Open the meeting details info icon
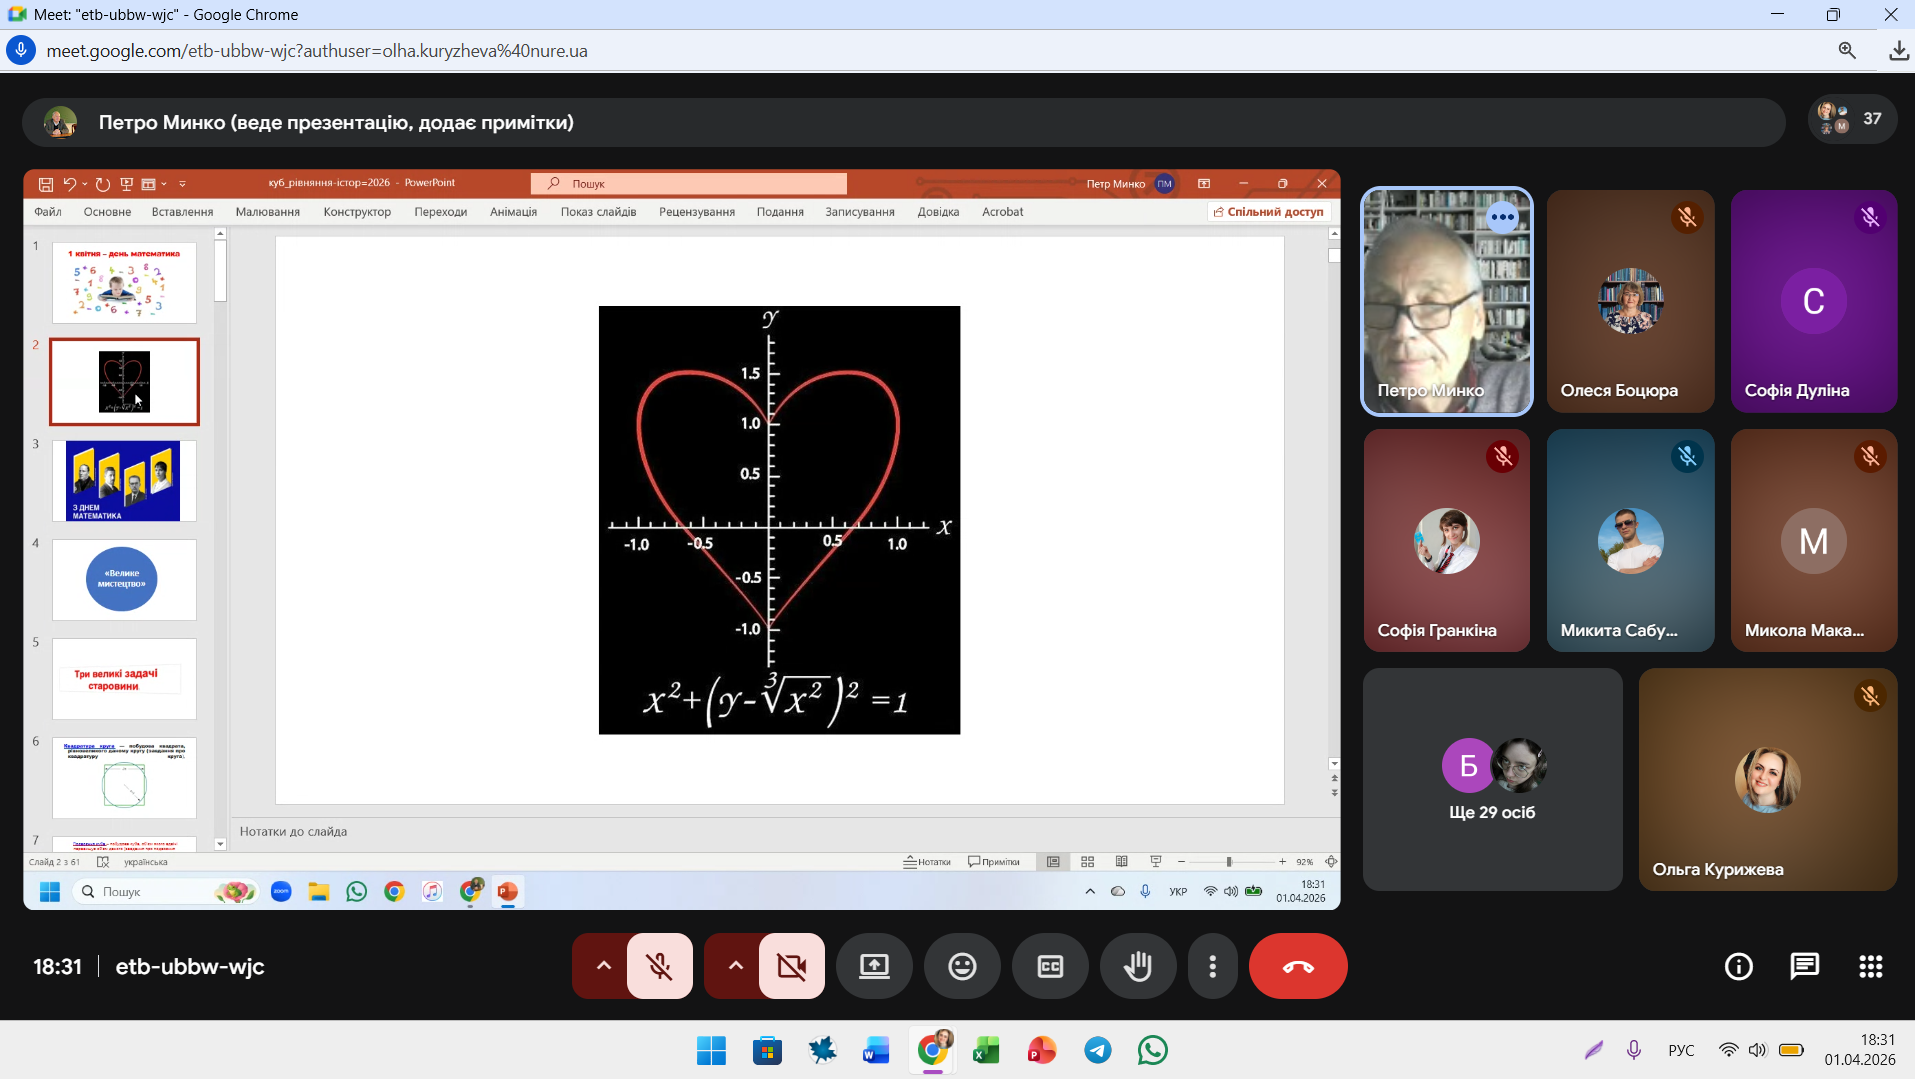The image size is (1915, 1079). (1738, 966)
